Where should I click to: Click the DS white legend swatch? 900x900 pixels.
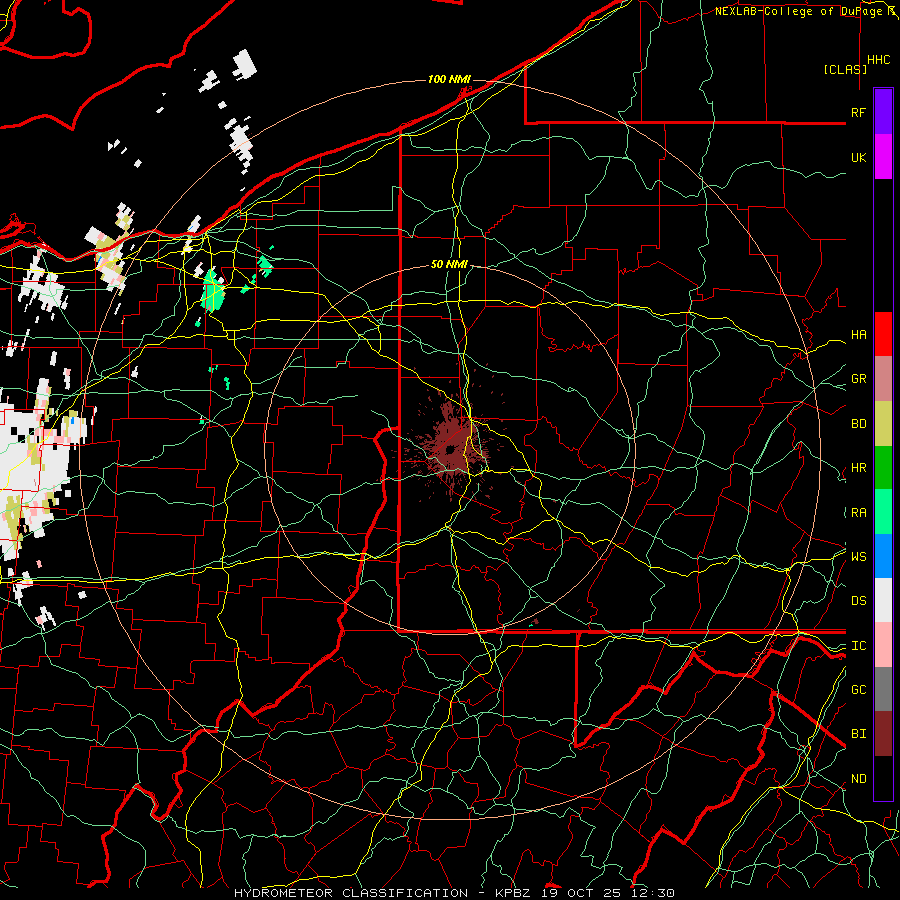point(883,600)
